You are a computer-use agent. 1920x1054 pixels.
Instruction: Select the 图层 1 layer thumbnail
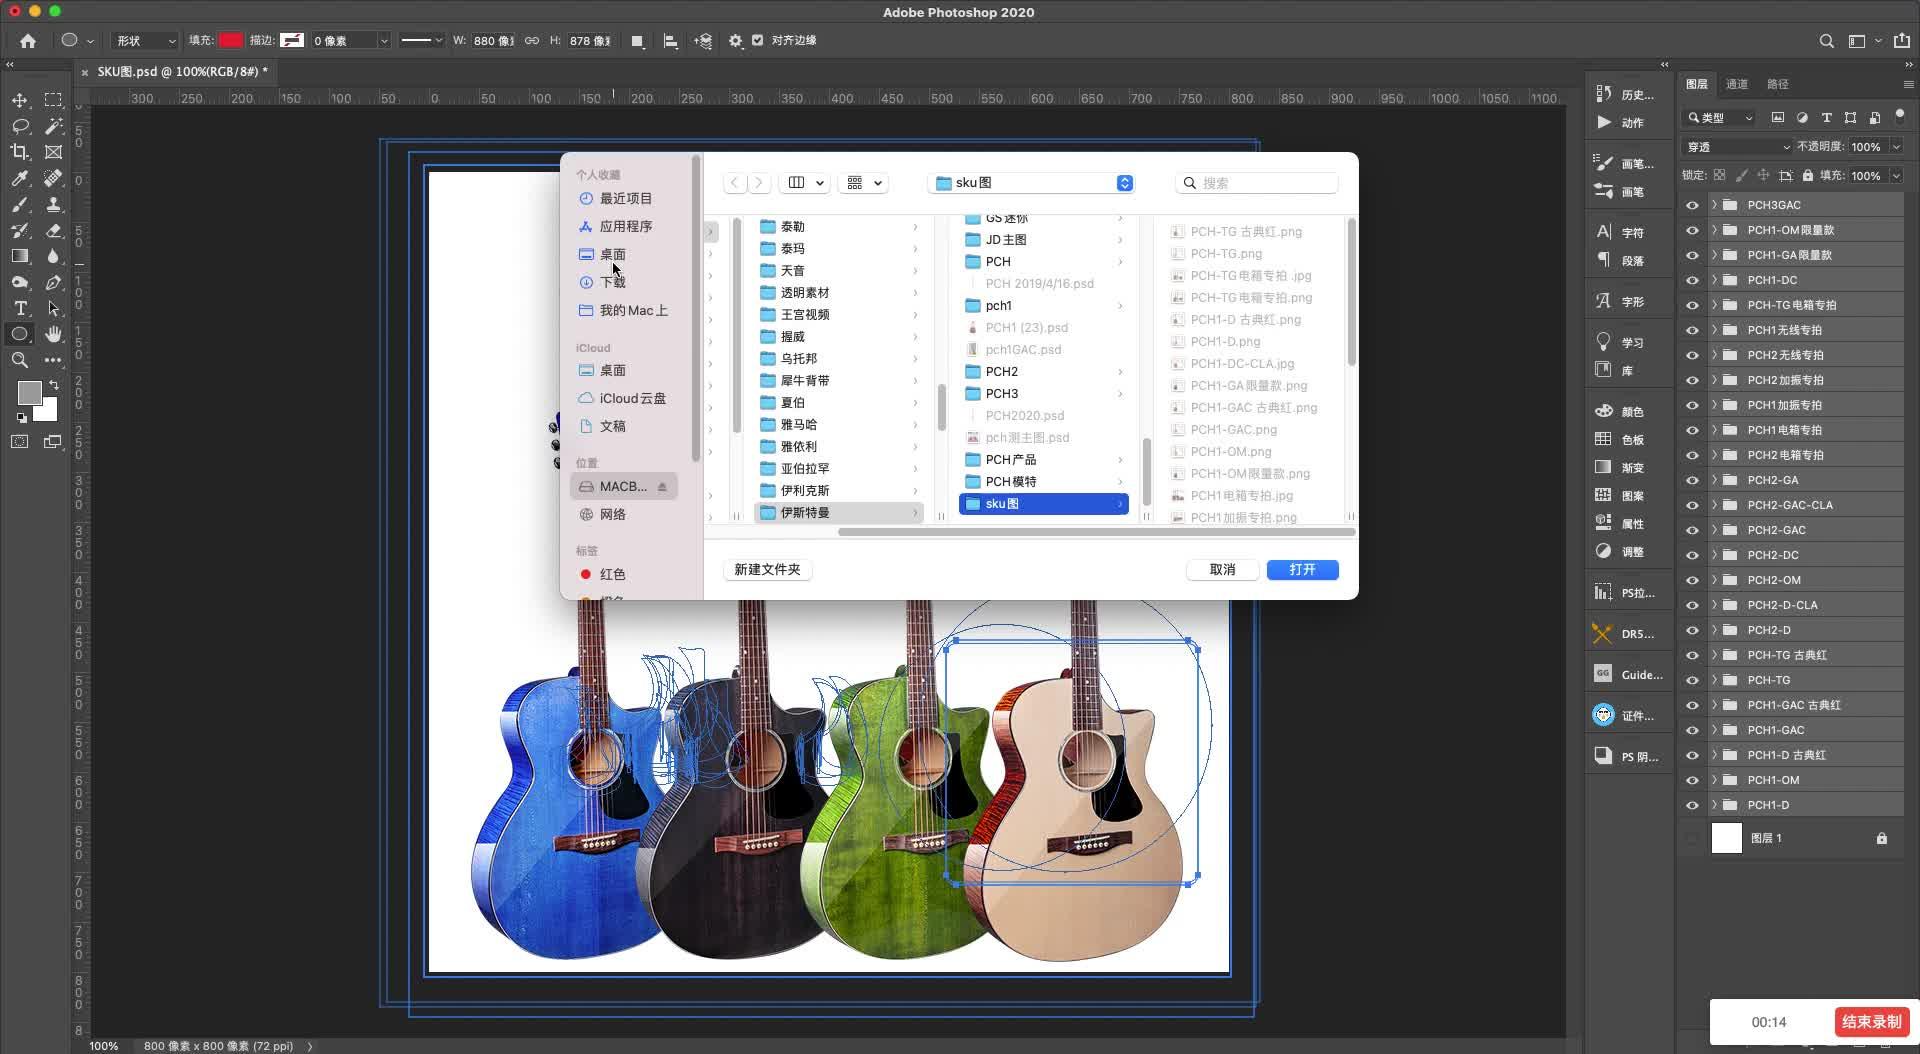pyautogui.click(x=1727, y=838)
